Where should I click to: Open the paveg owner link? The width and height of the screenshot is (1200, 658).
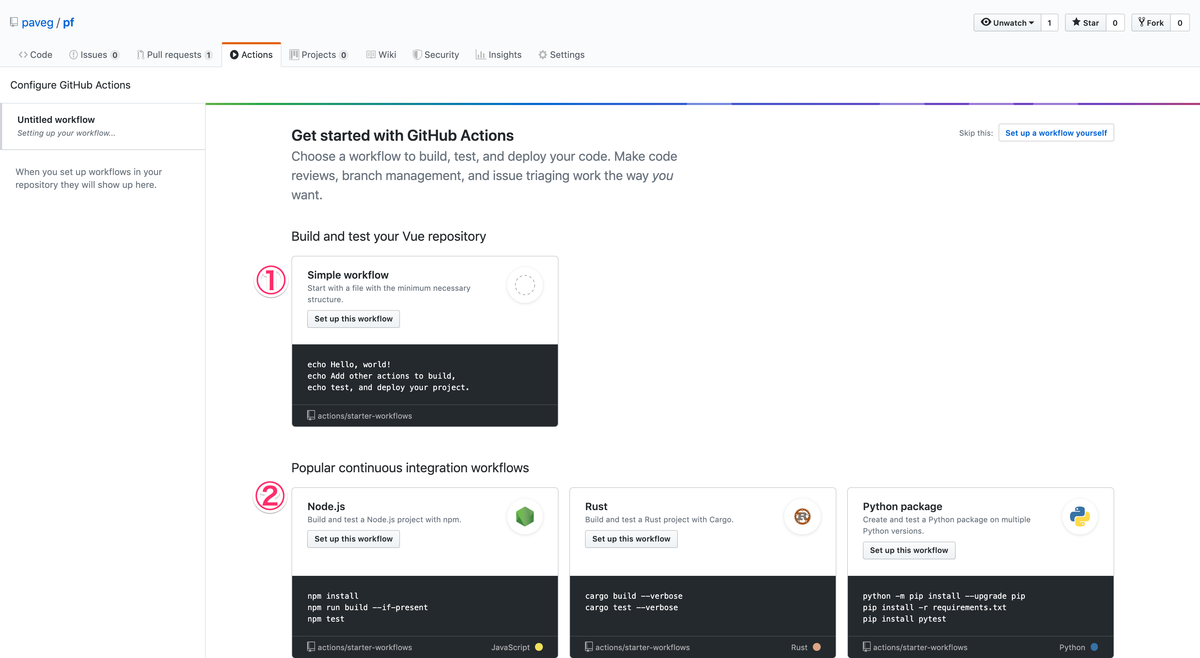coord(37,22)
